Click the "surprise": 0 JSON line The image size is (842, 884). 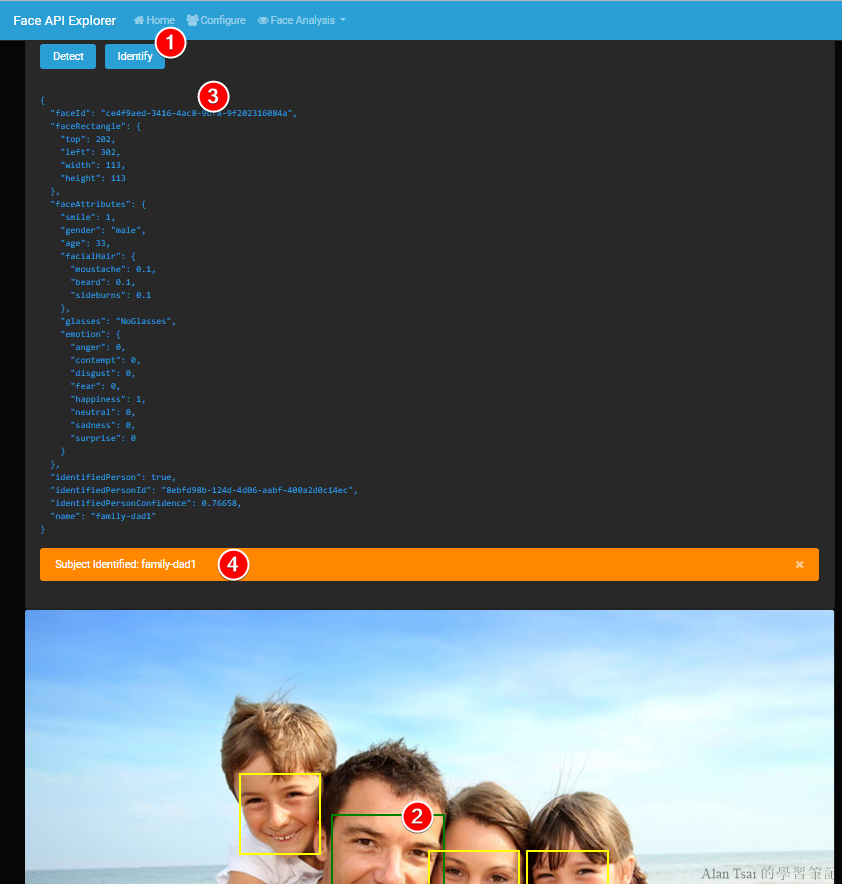tap(103, 438)
